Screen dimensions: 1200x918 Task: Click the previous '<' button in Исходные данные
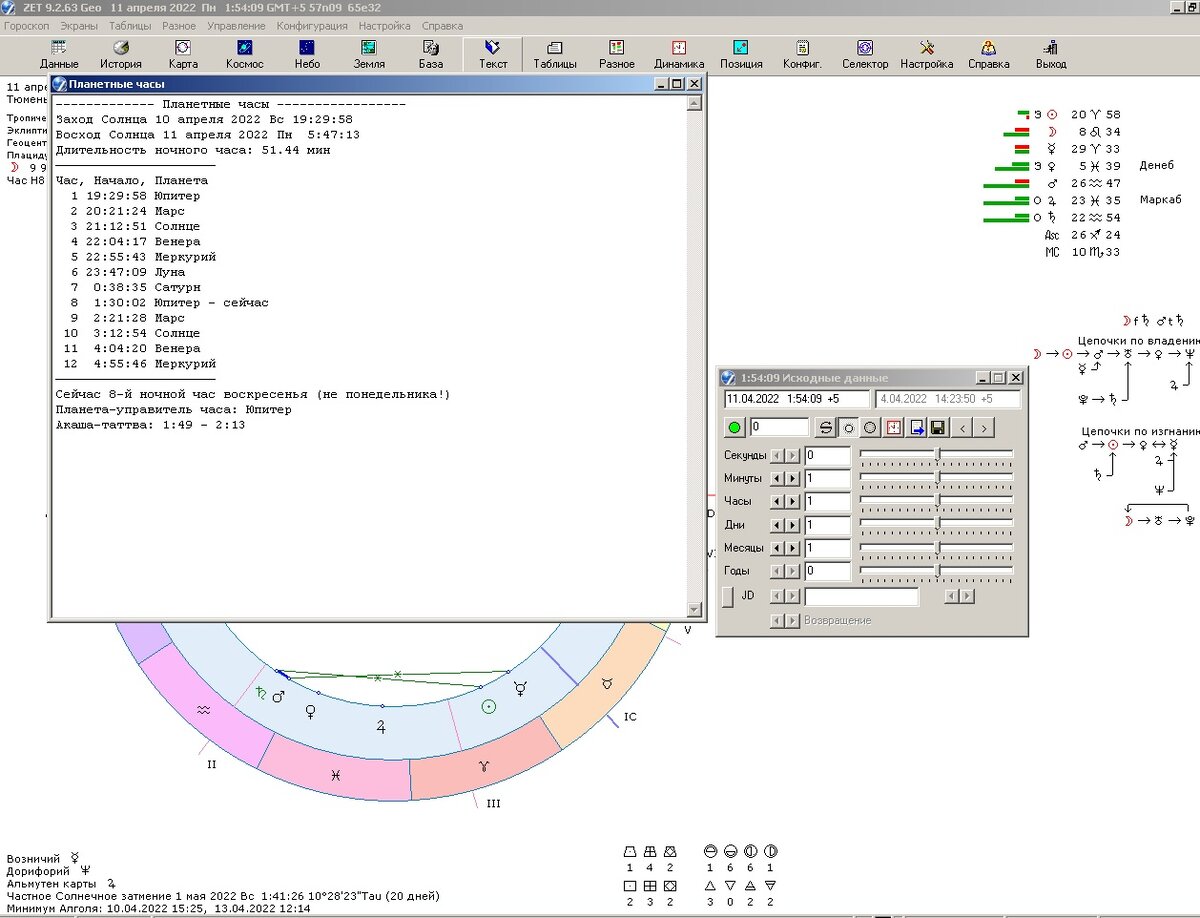point(962,428)
